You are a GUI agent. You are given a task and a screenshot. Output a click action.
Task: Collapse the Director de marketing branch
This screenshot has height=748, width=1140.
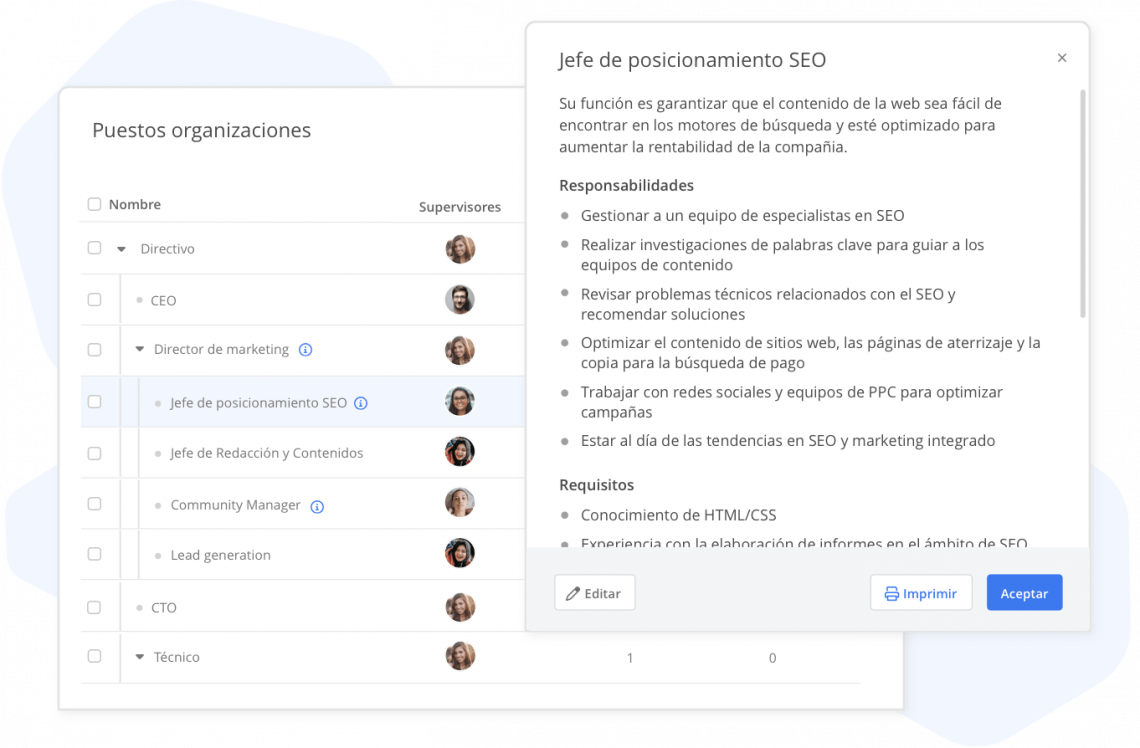tap(140, 350)
